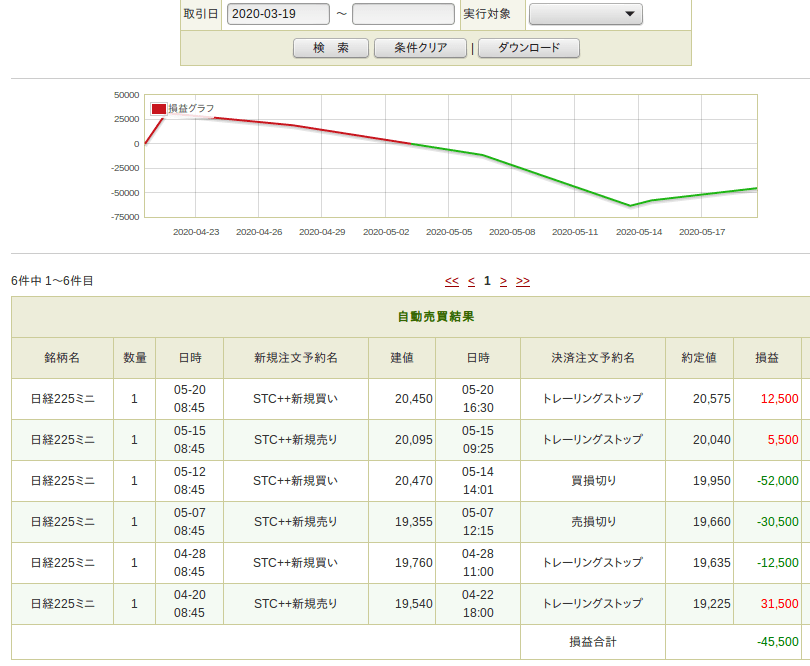The width and height of the screenshot is (810, 666).
Task: Open the 実行対象 dropdown
Action: (585, 14)
